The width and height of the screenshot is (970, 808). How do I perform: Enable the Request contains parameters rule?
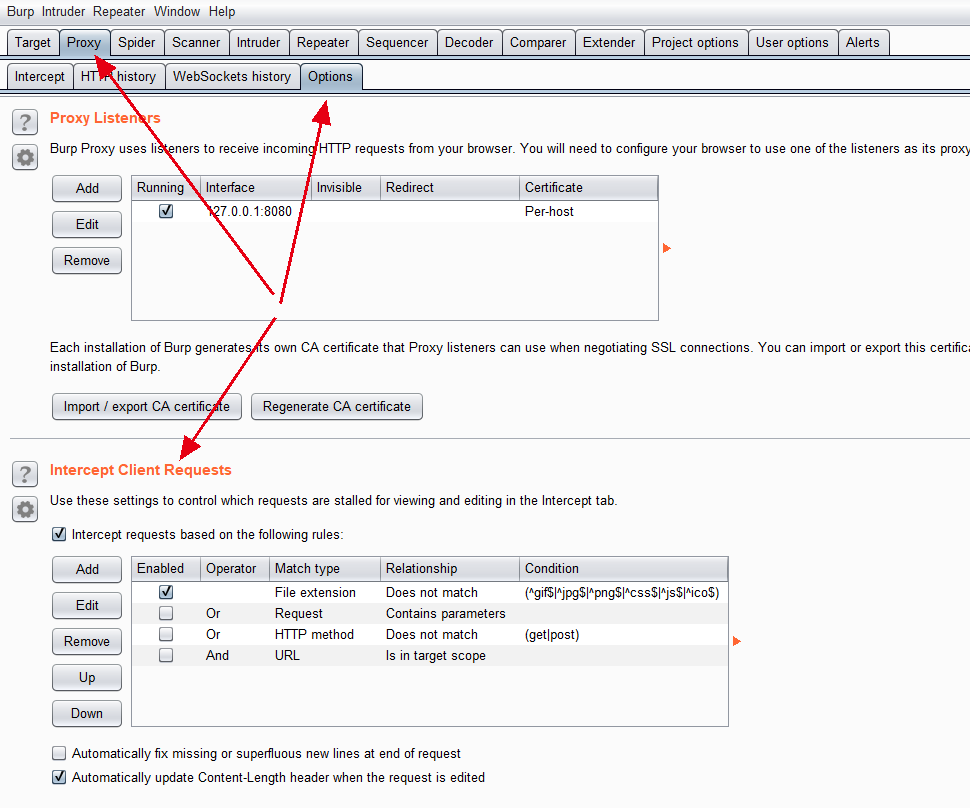166,613
